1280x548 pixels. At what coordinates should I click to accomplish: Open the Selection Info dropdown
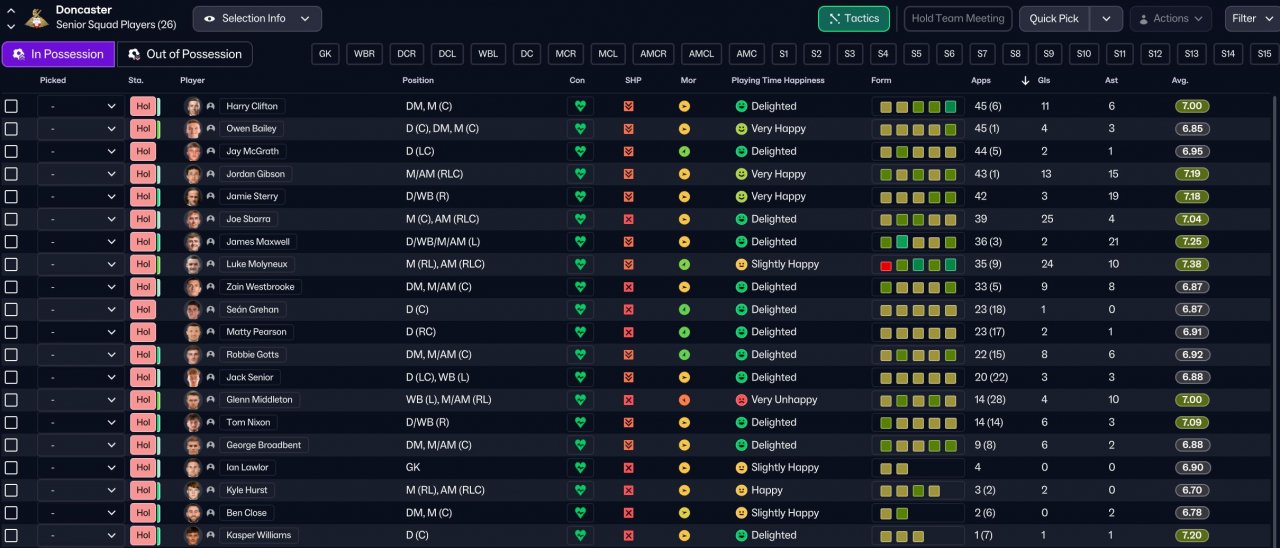pyautogui.click(x=257, y=18)
